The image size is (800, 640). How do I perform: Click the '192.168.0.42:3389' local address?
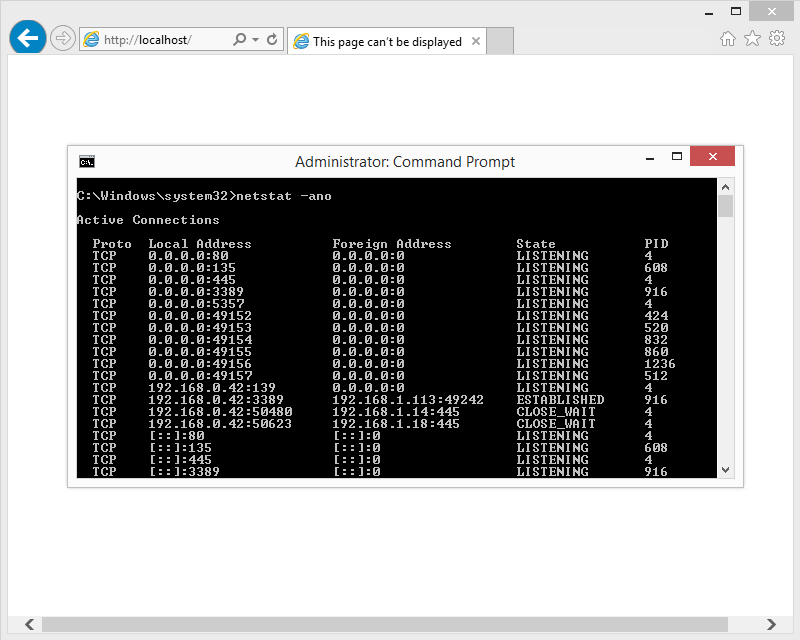coord(216,400)
